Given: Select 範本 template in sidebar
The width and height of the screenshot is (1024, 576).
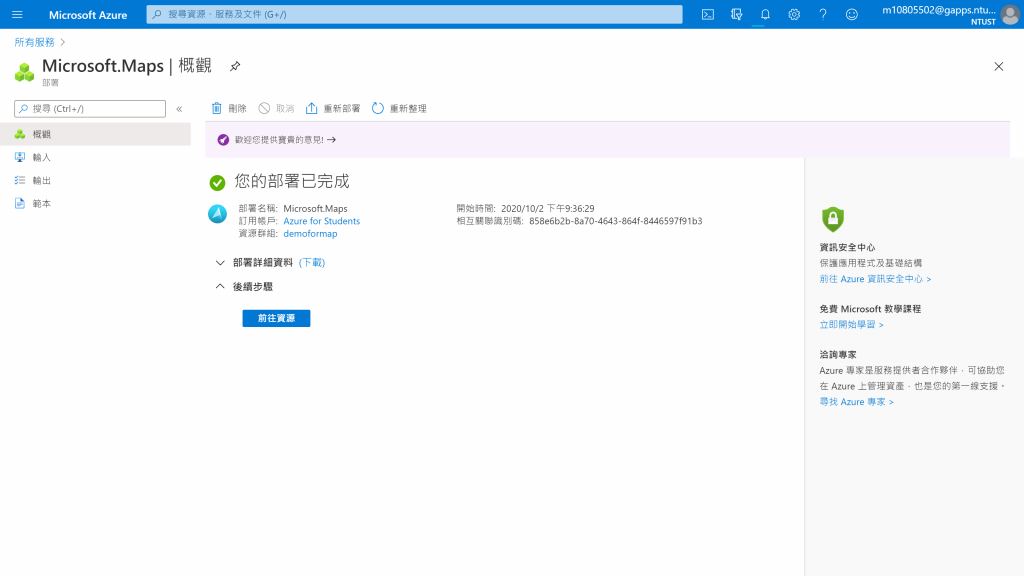Looking at the screenshot, I should click(x=95, y=204).
